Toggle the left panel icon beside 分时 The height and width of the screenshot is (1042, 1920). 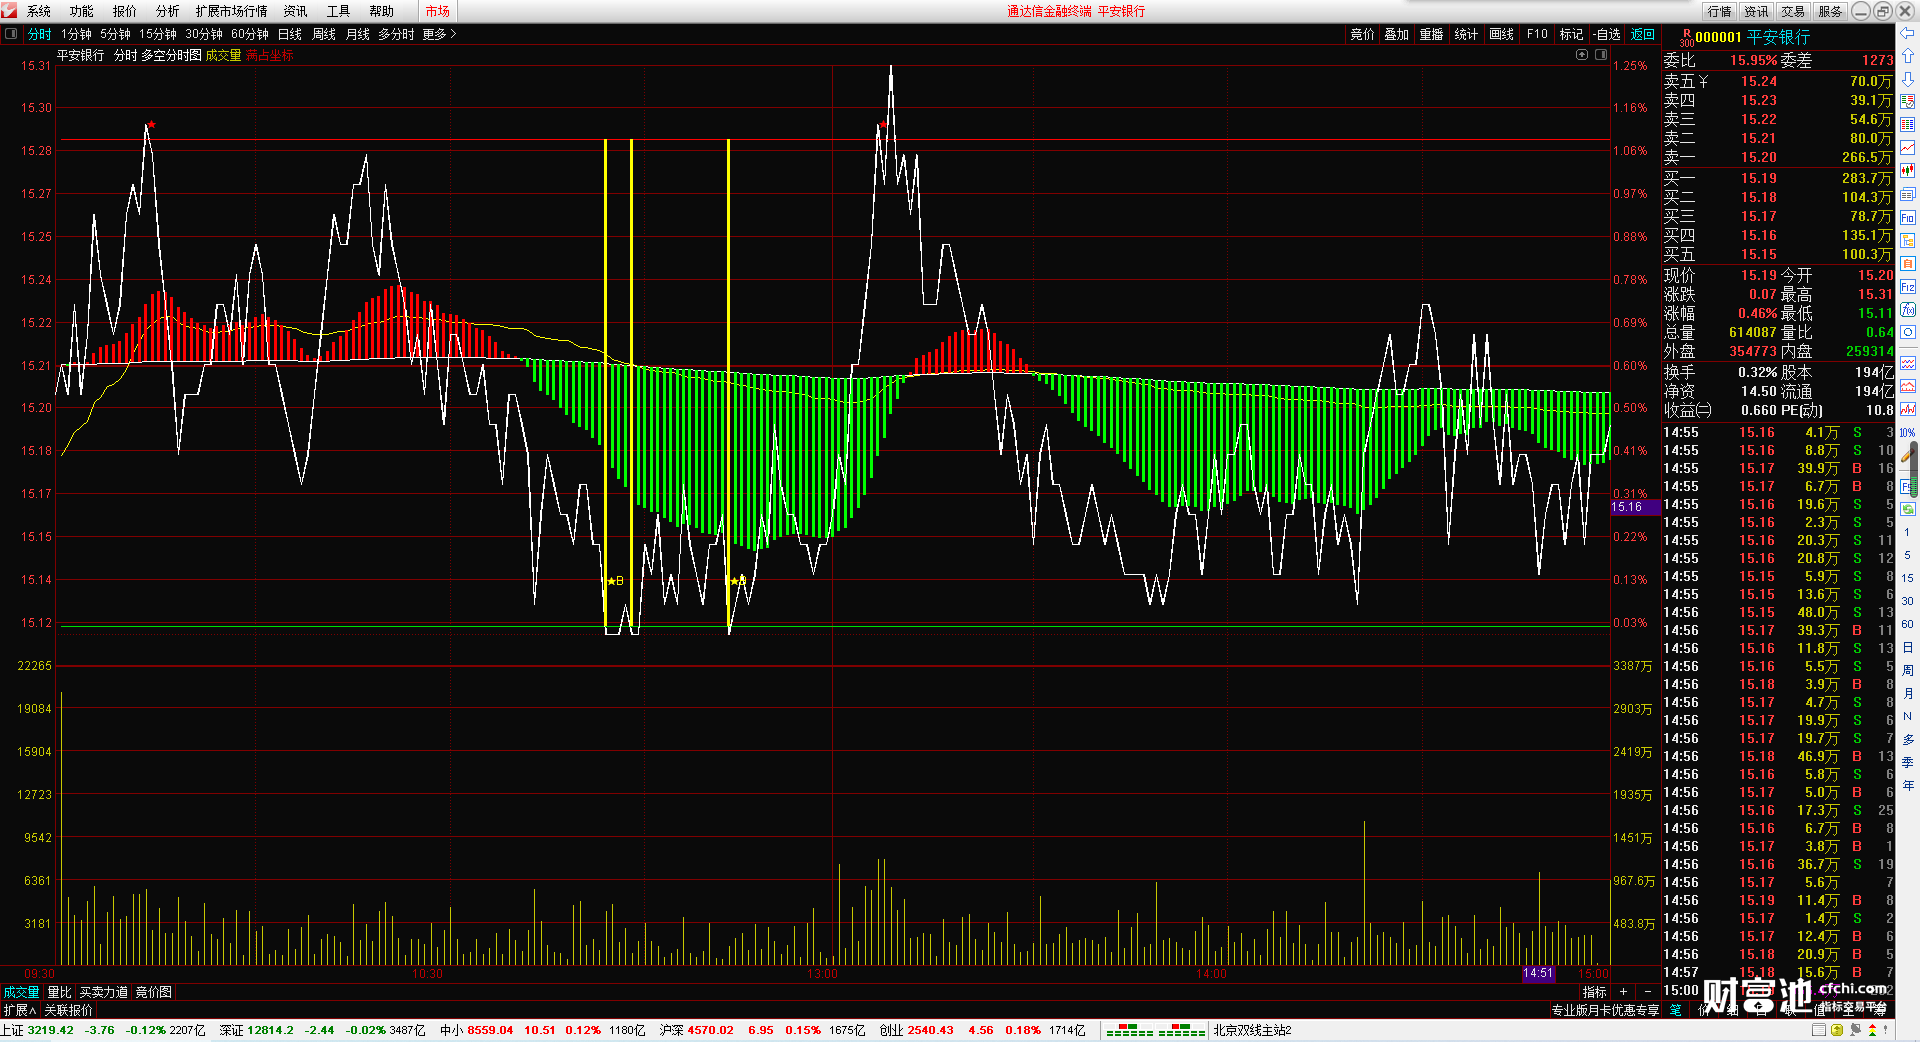point(11,34)
